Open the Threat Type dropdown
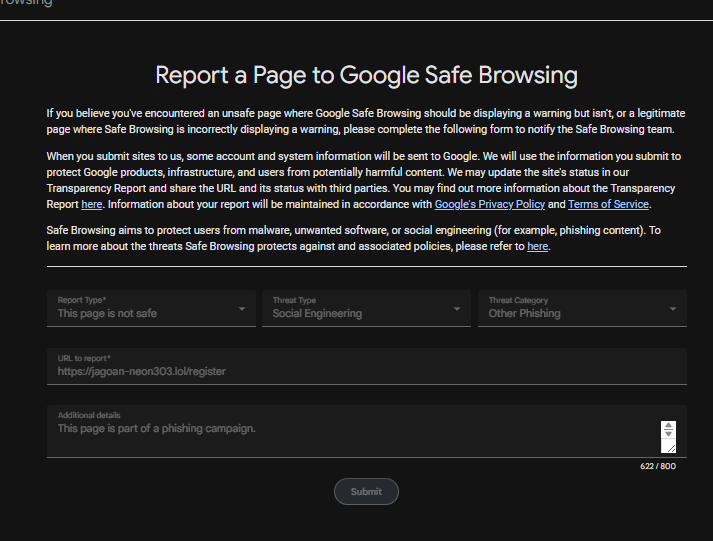 click(366, 308)
